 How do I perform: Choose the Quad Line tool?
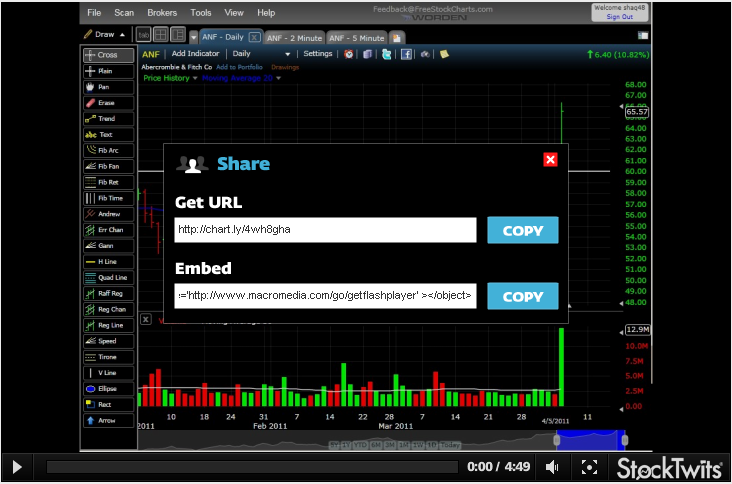tap(109, 277)
